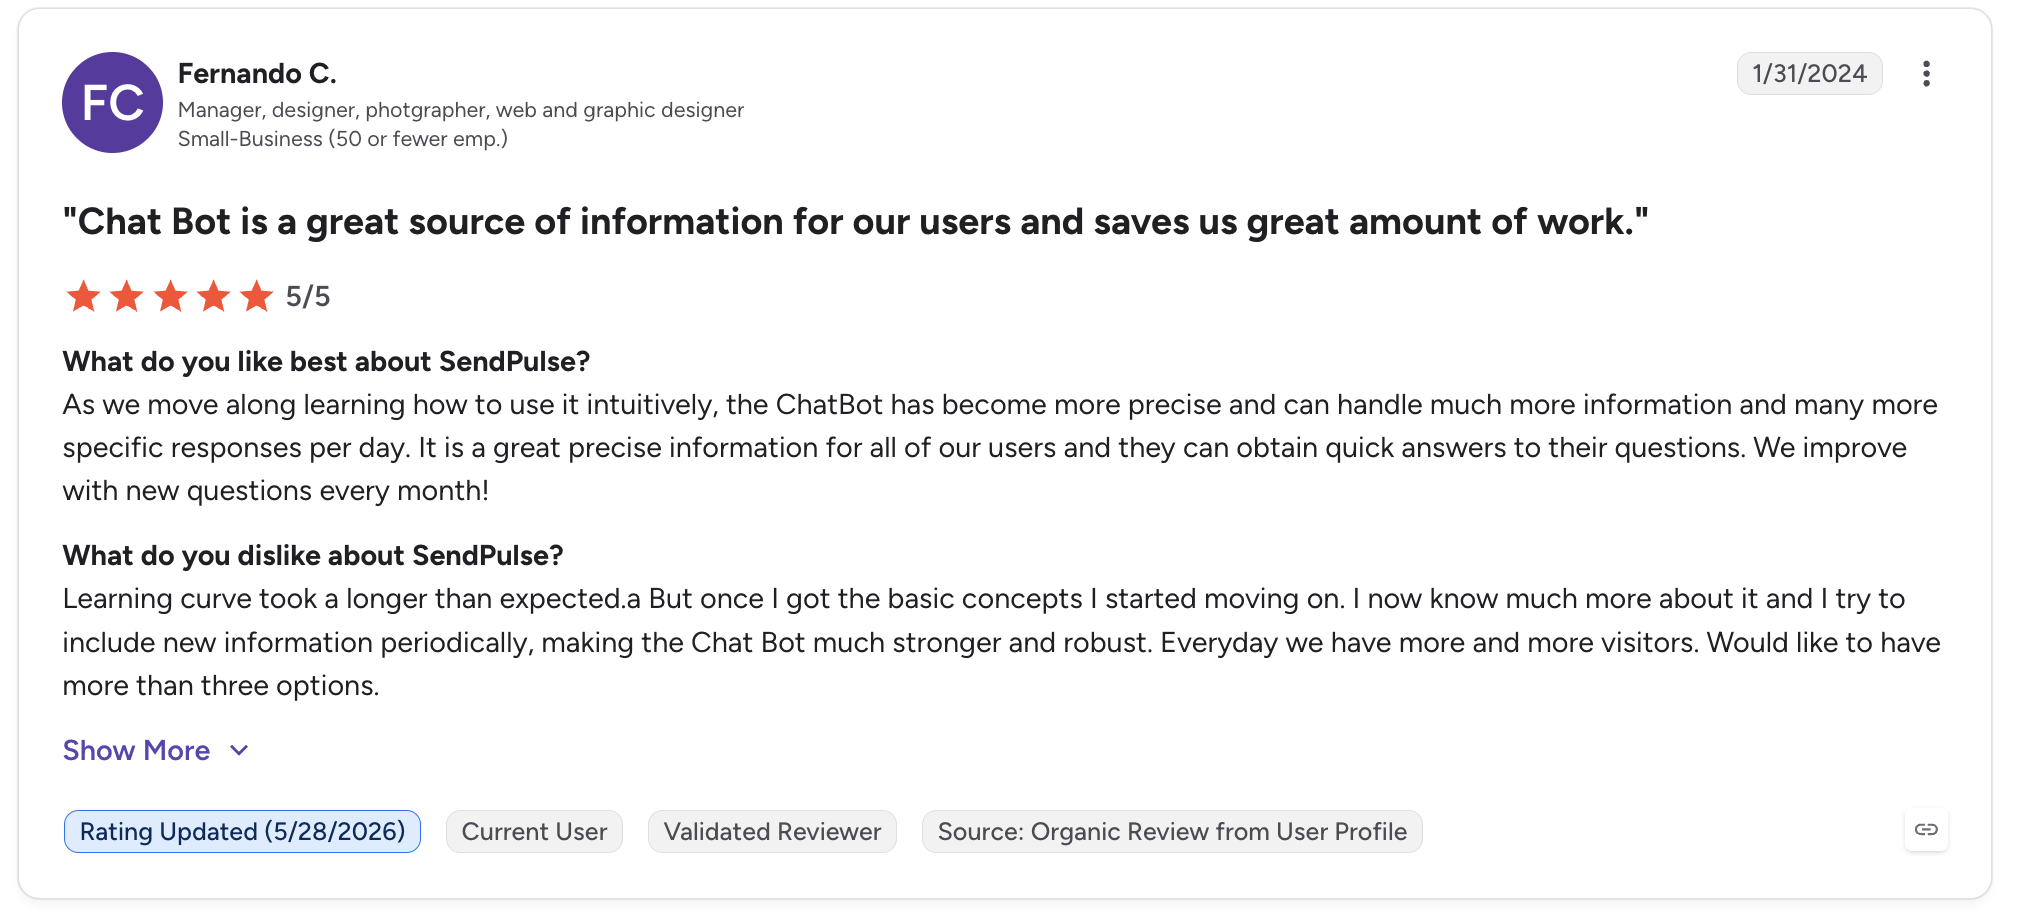The image size is (2018, 914).
Task: Copy review link via chain icon
Action: (1926, 830)
